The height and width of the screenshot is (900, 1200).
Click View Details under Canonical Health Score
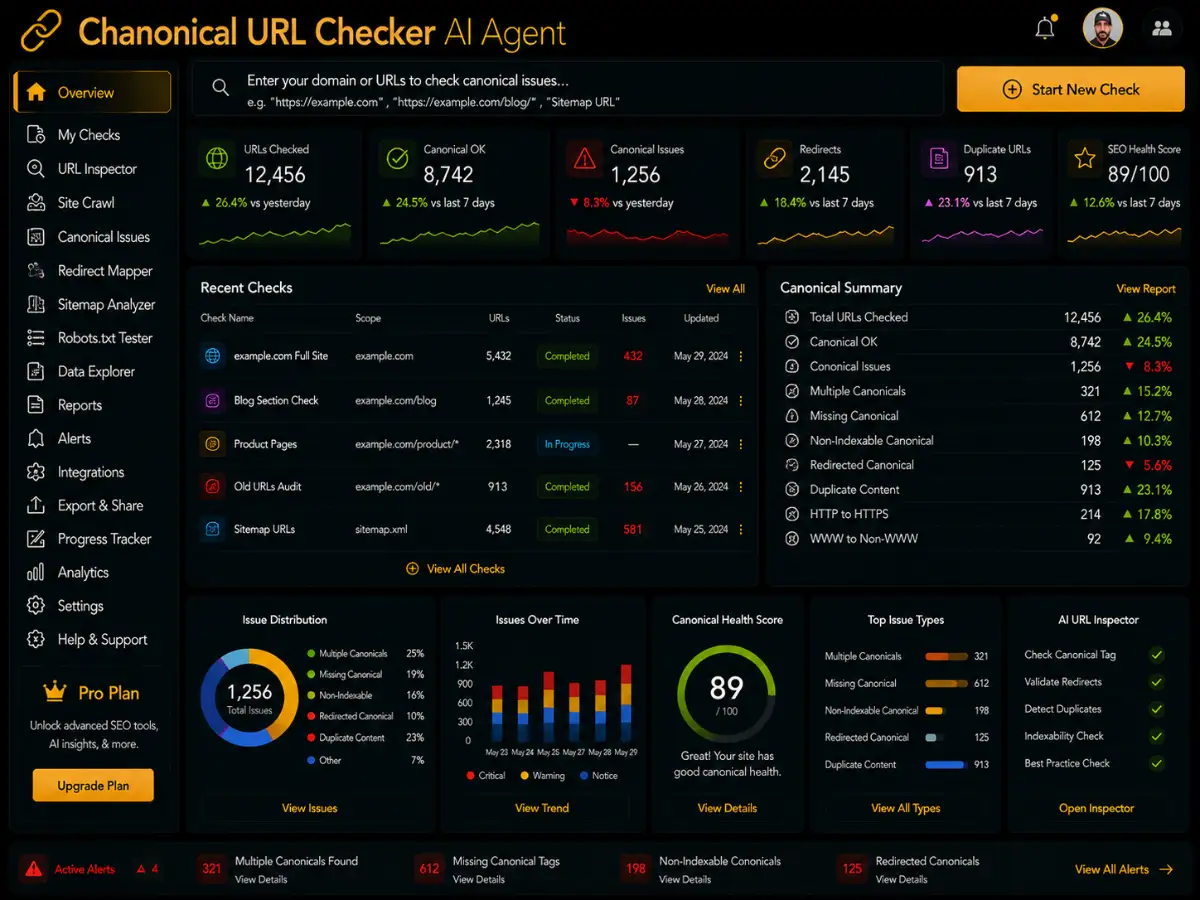tap(727, 808)
